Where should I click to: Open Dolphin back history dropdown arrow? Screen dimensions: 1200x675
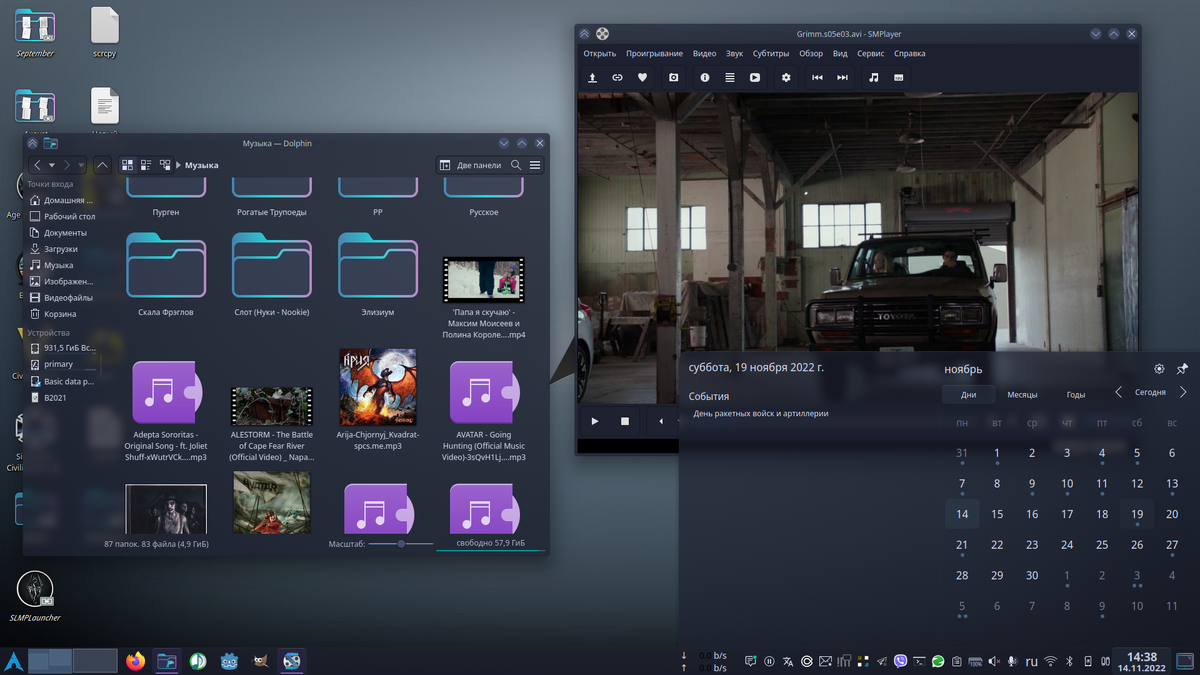[x=52, y=165]
